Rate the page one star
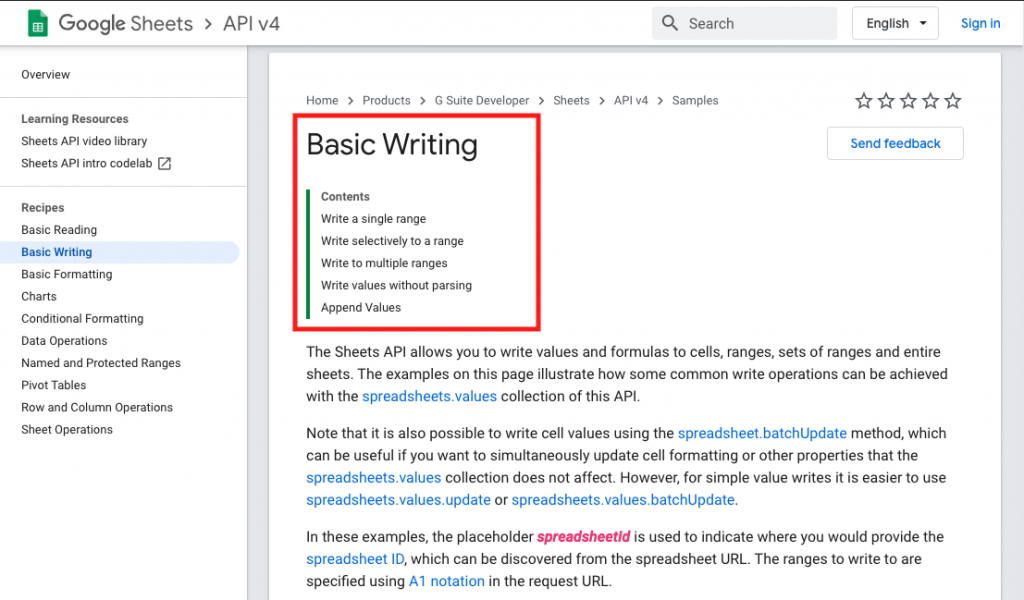The height and width of the screenshot is (600, 1024). [863, 101]
